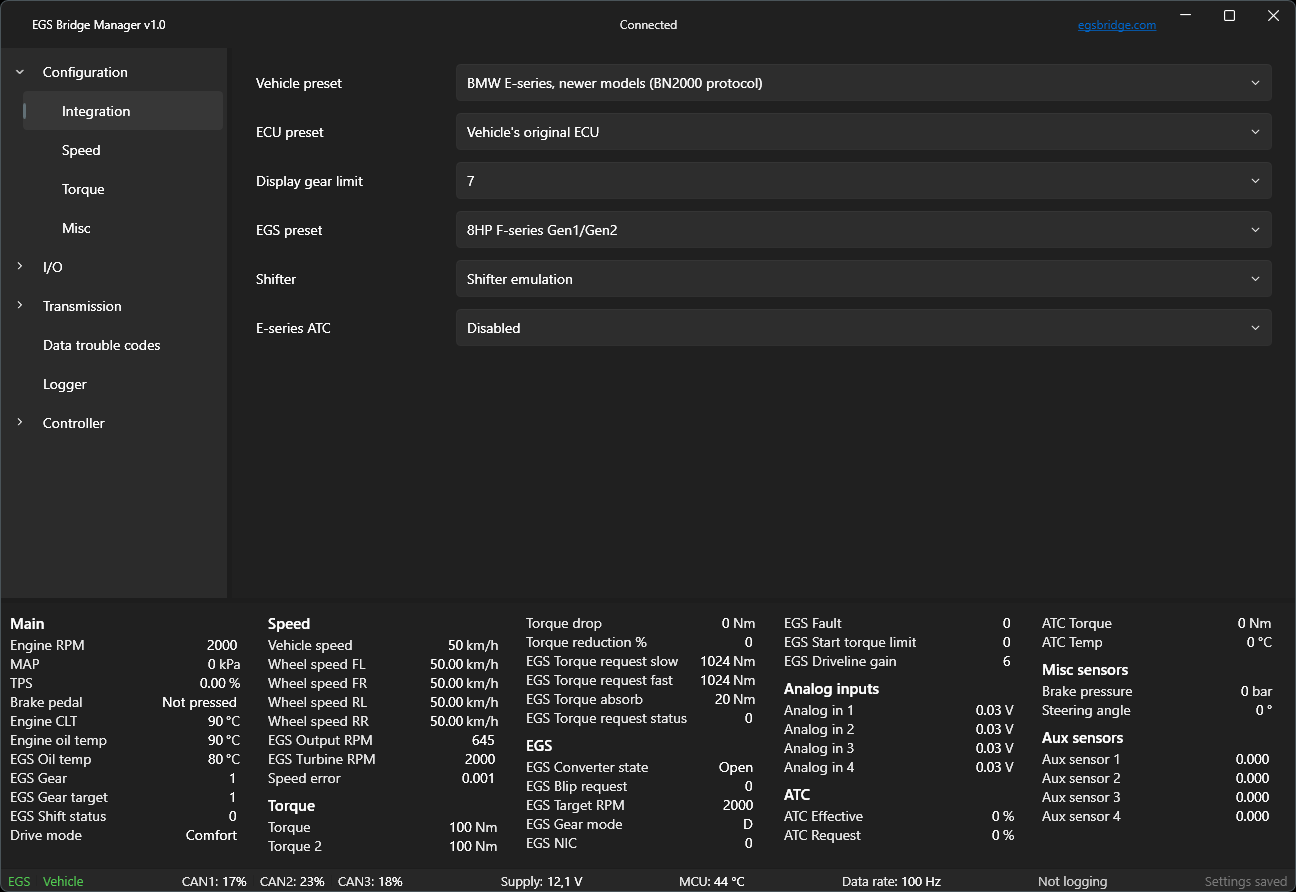
Task: Click the EGS Torque absorb 20 Nm value
Action: click(735, 699)
